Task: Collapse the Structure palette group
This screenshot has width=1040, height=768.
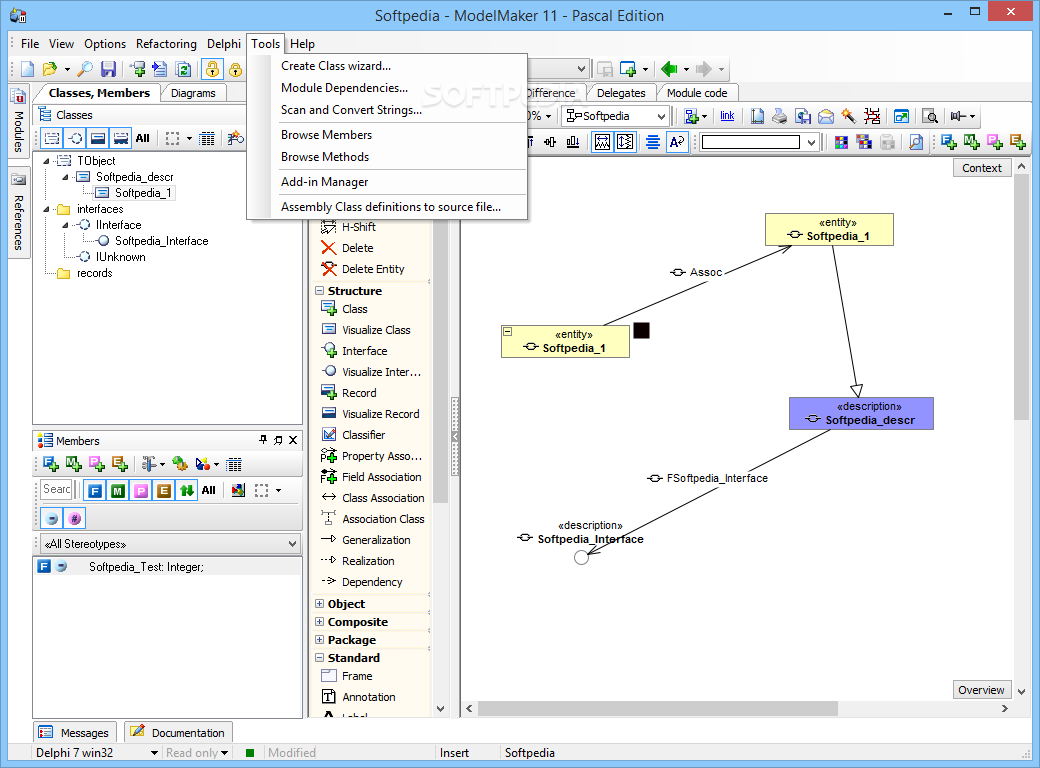Action: [x=320, y=290]
